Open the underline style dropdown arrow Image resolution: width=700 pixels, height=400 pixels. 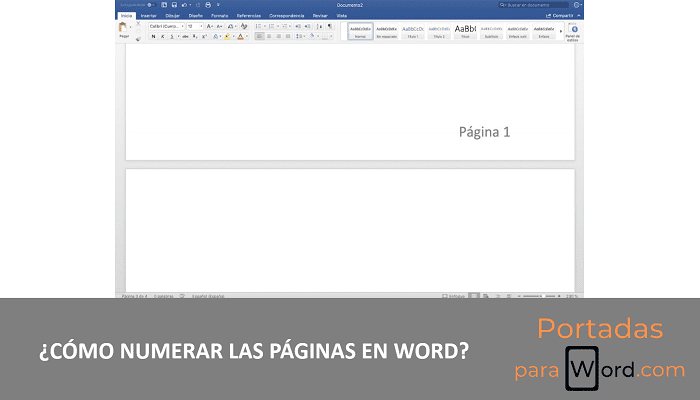[x=178, y=36]
